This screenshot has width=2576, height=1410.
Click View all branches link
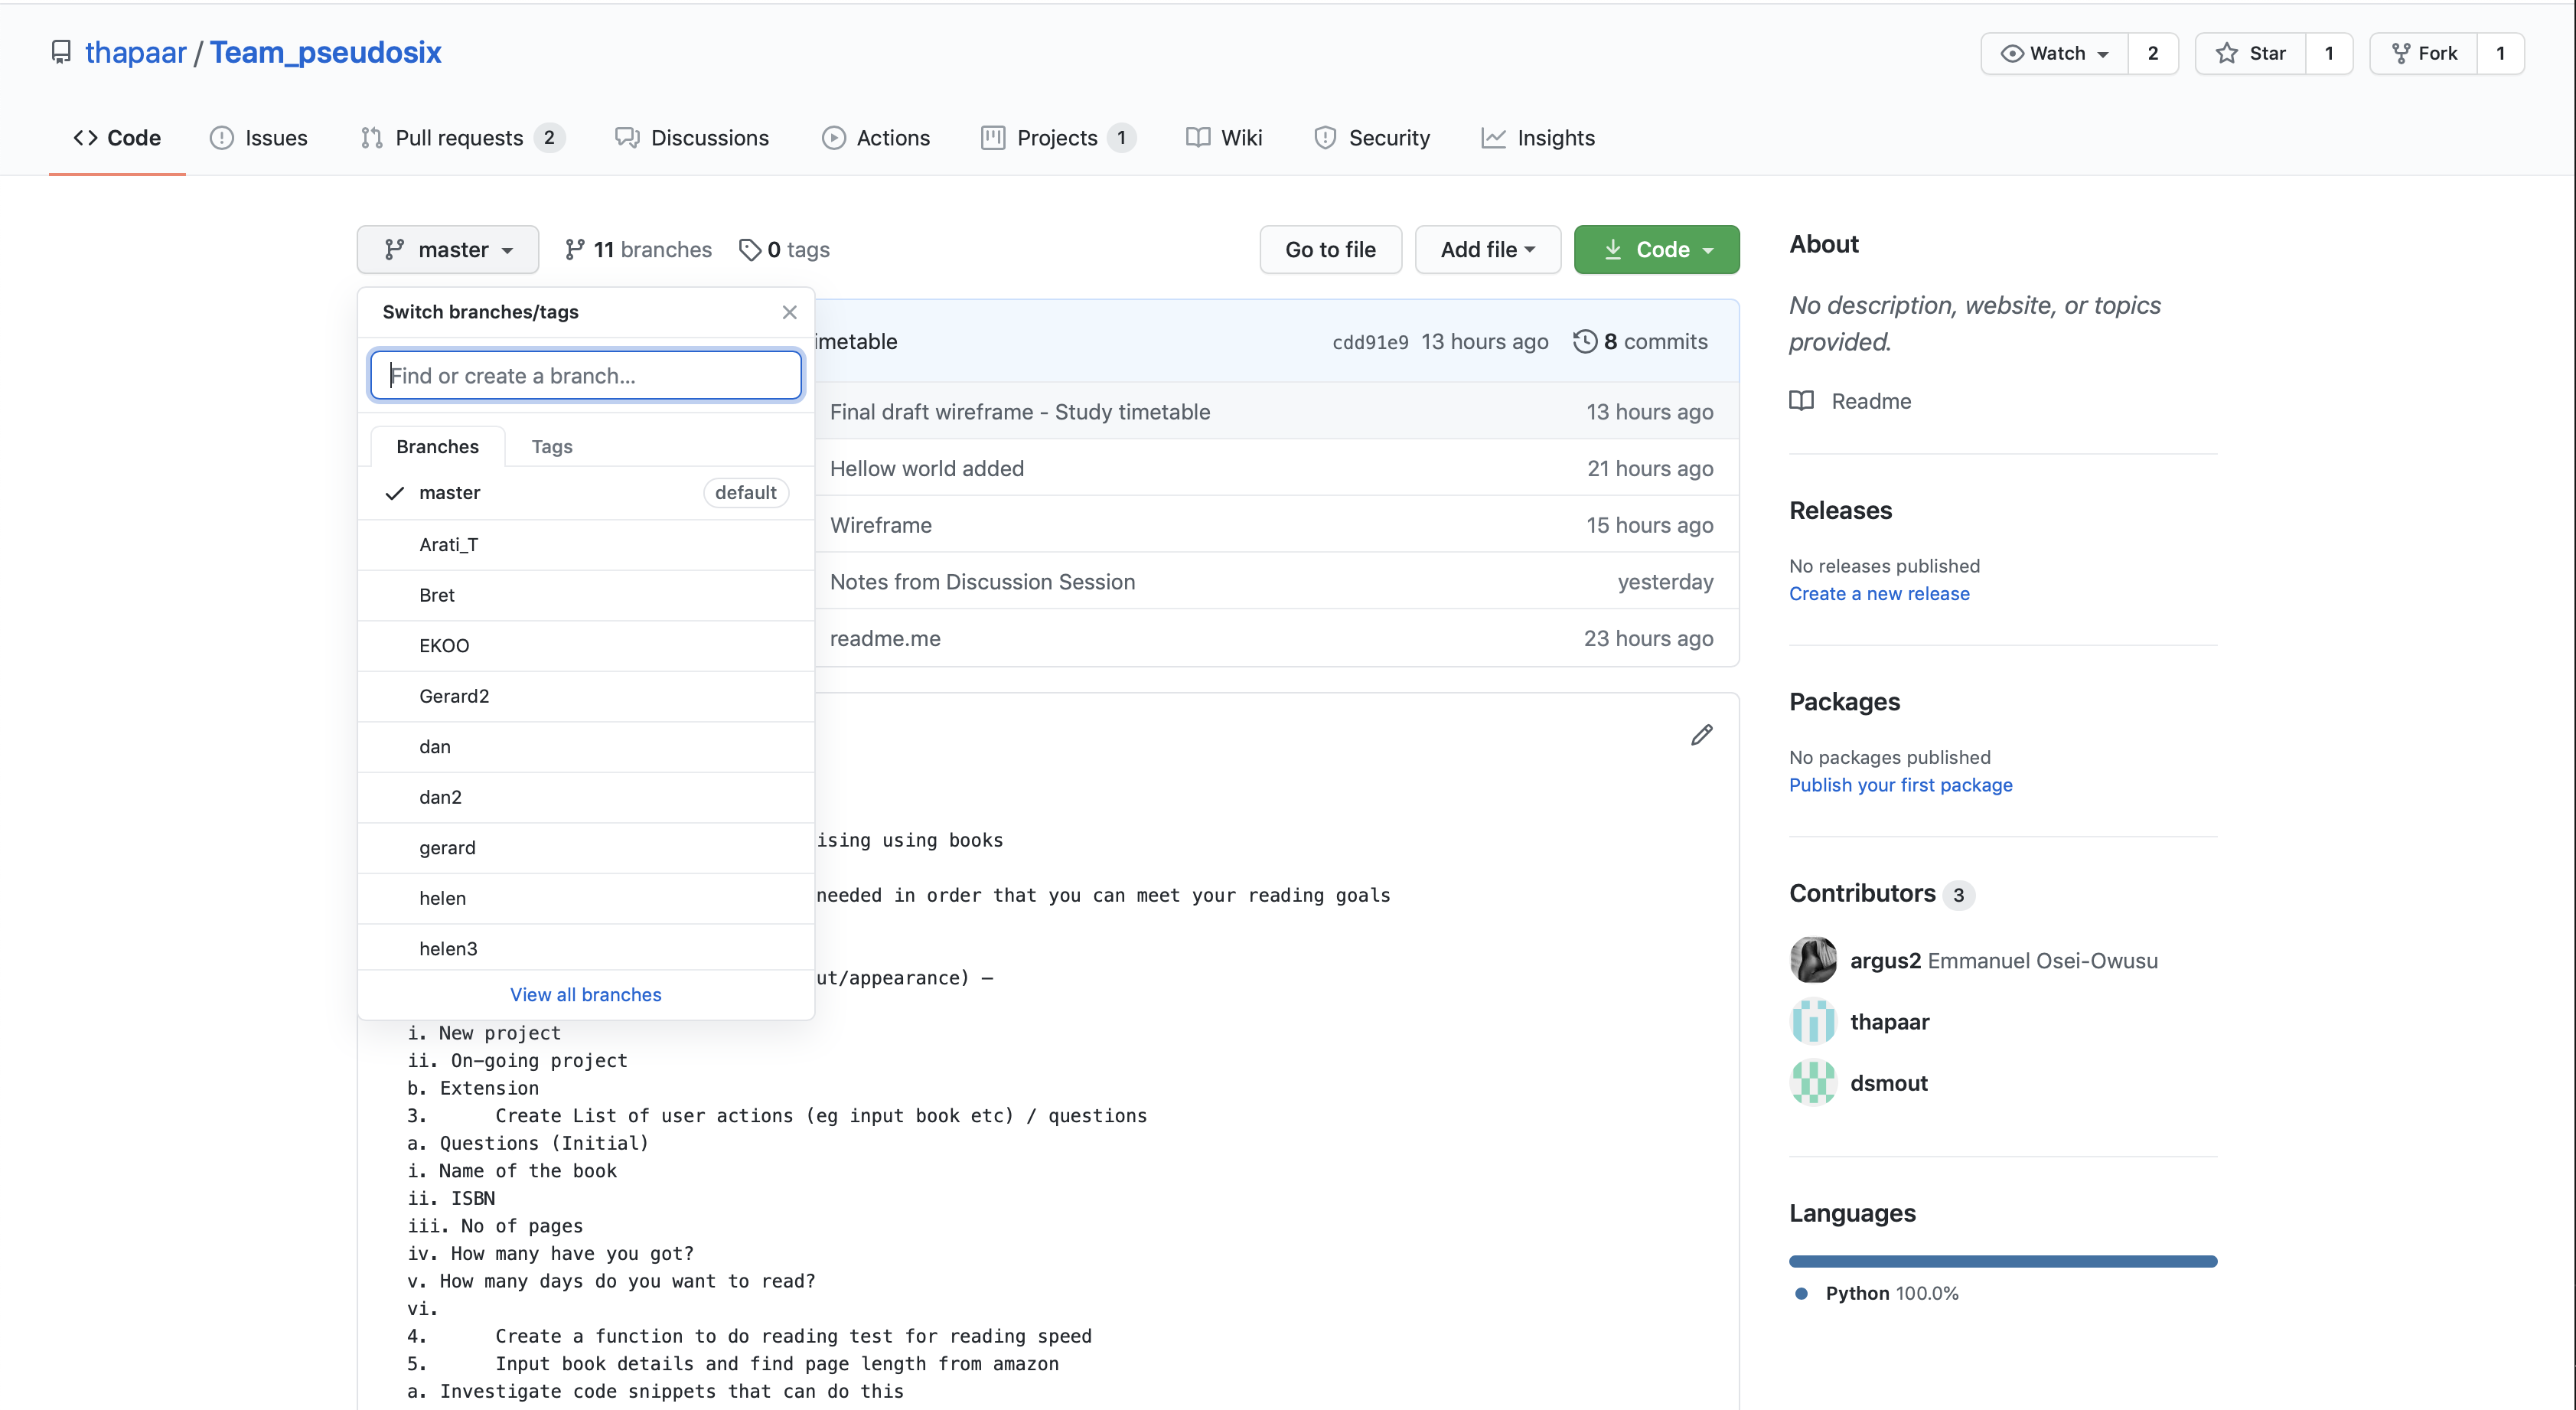point(585,994)
